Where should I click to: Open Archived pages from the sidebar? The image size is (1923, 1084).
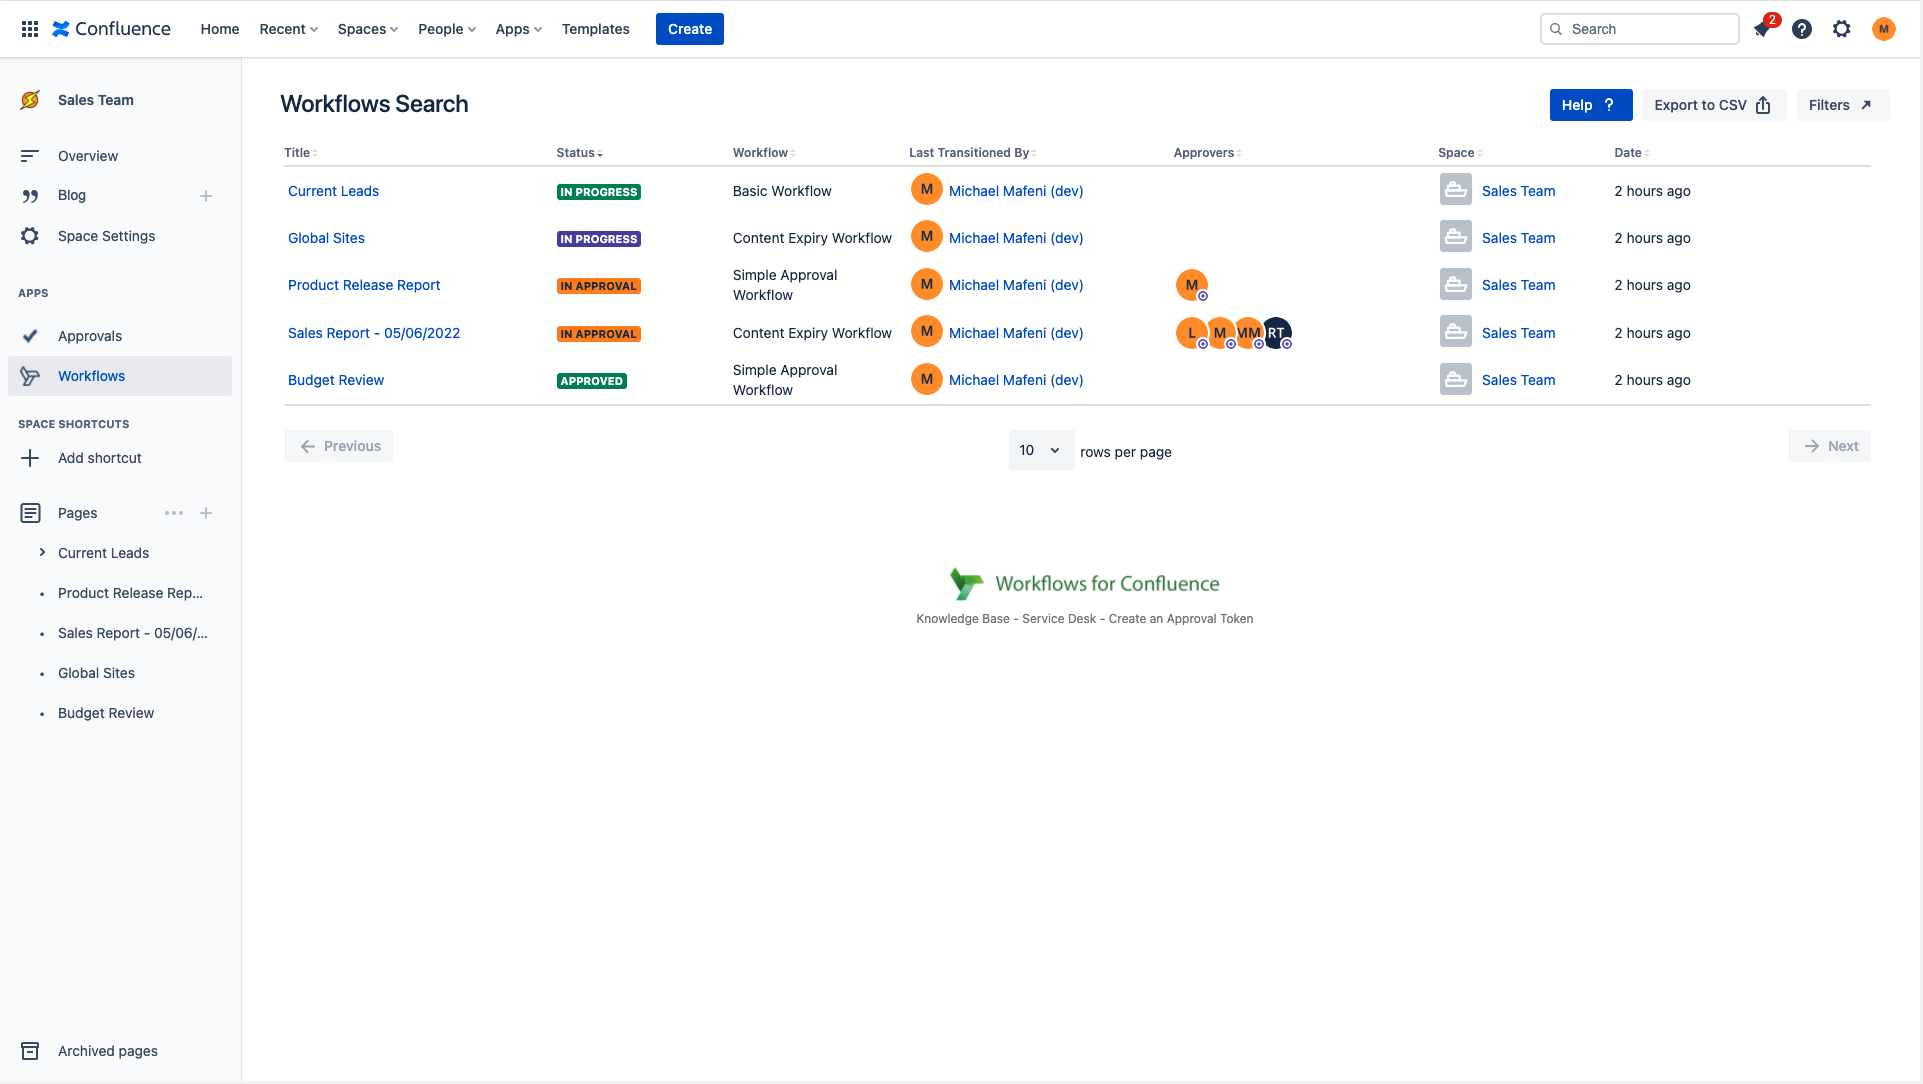(107, 1050)
